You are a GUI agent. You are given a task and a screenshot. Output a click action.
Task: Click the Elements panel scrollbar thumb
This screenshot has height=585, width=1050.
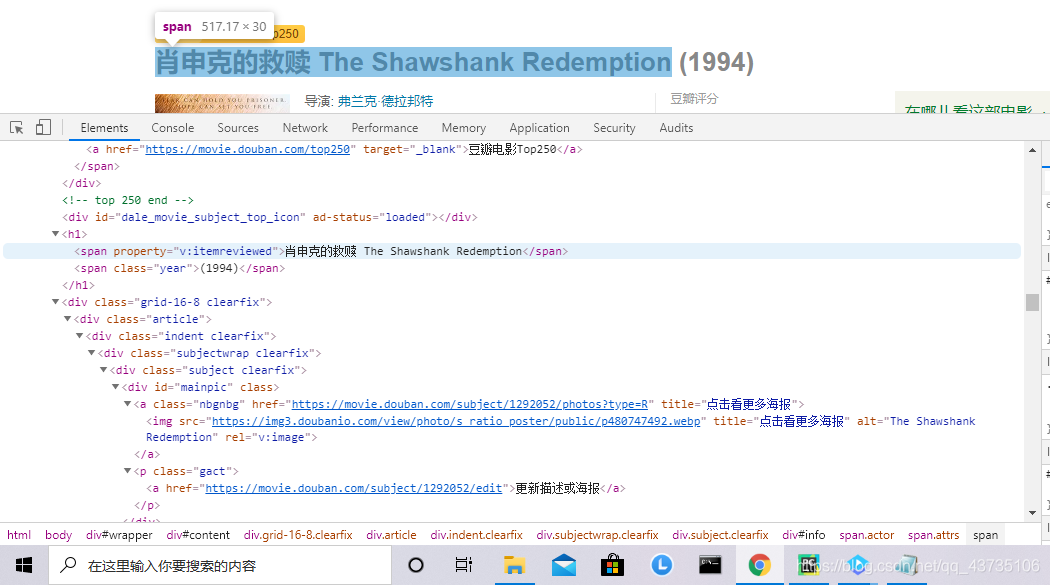coord(1032,302)
